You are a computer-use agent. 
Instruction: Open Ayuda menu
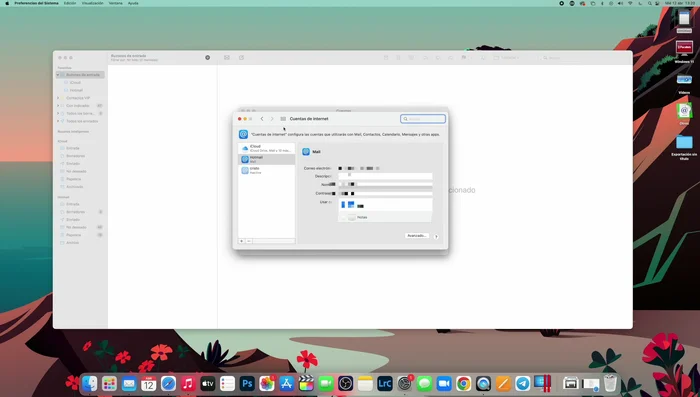point(133,3)
